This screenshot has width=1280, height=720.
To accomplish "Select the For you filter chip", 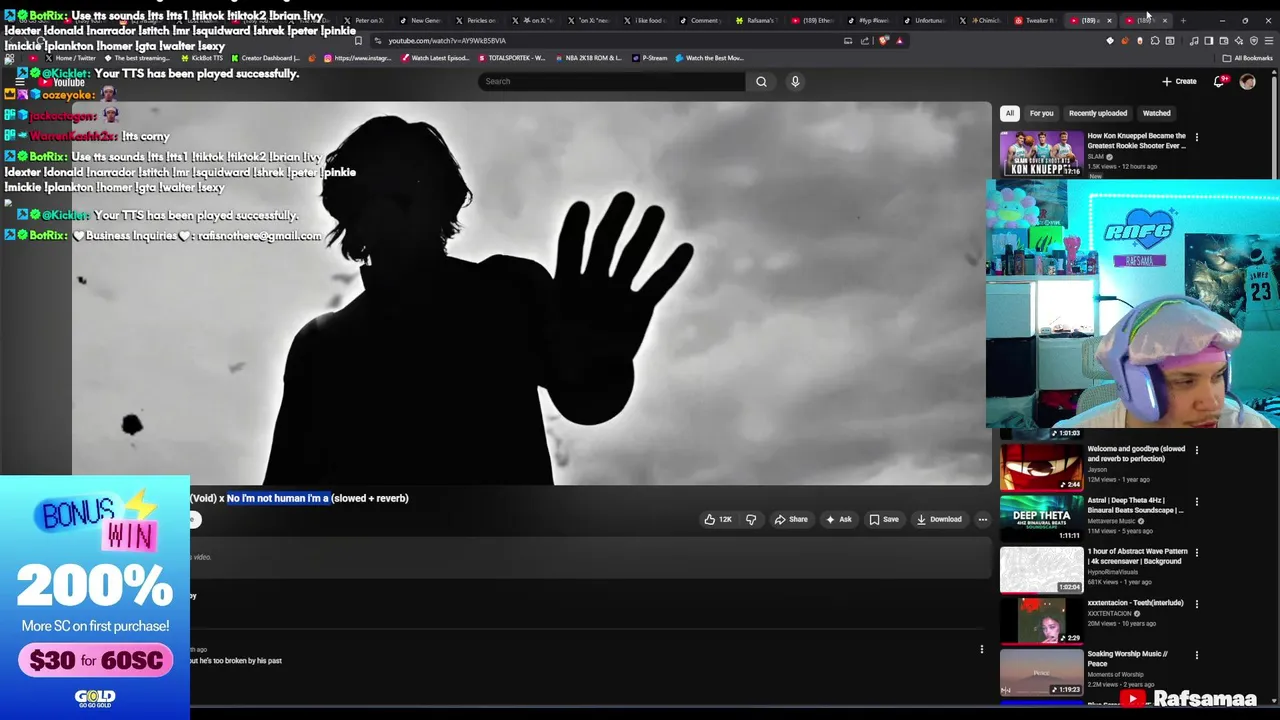I will 1041,113.
